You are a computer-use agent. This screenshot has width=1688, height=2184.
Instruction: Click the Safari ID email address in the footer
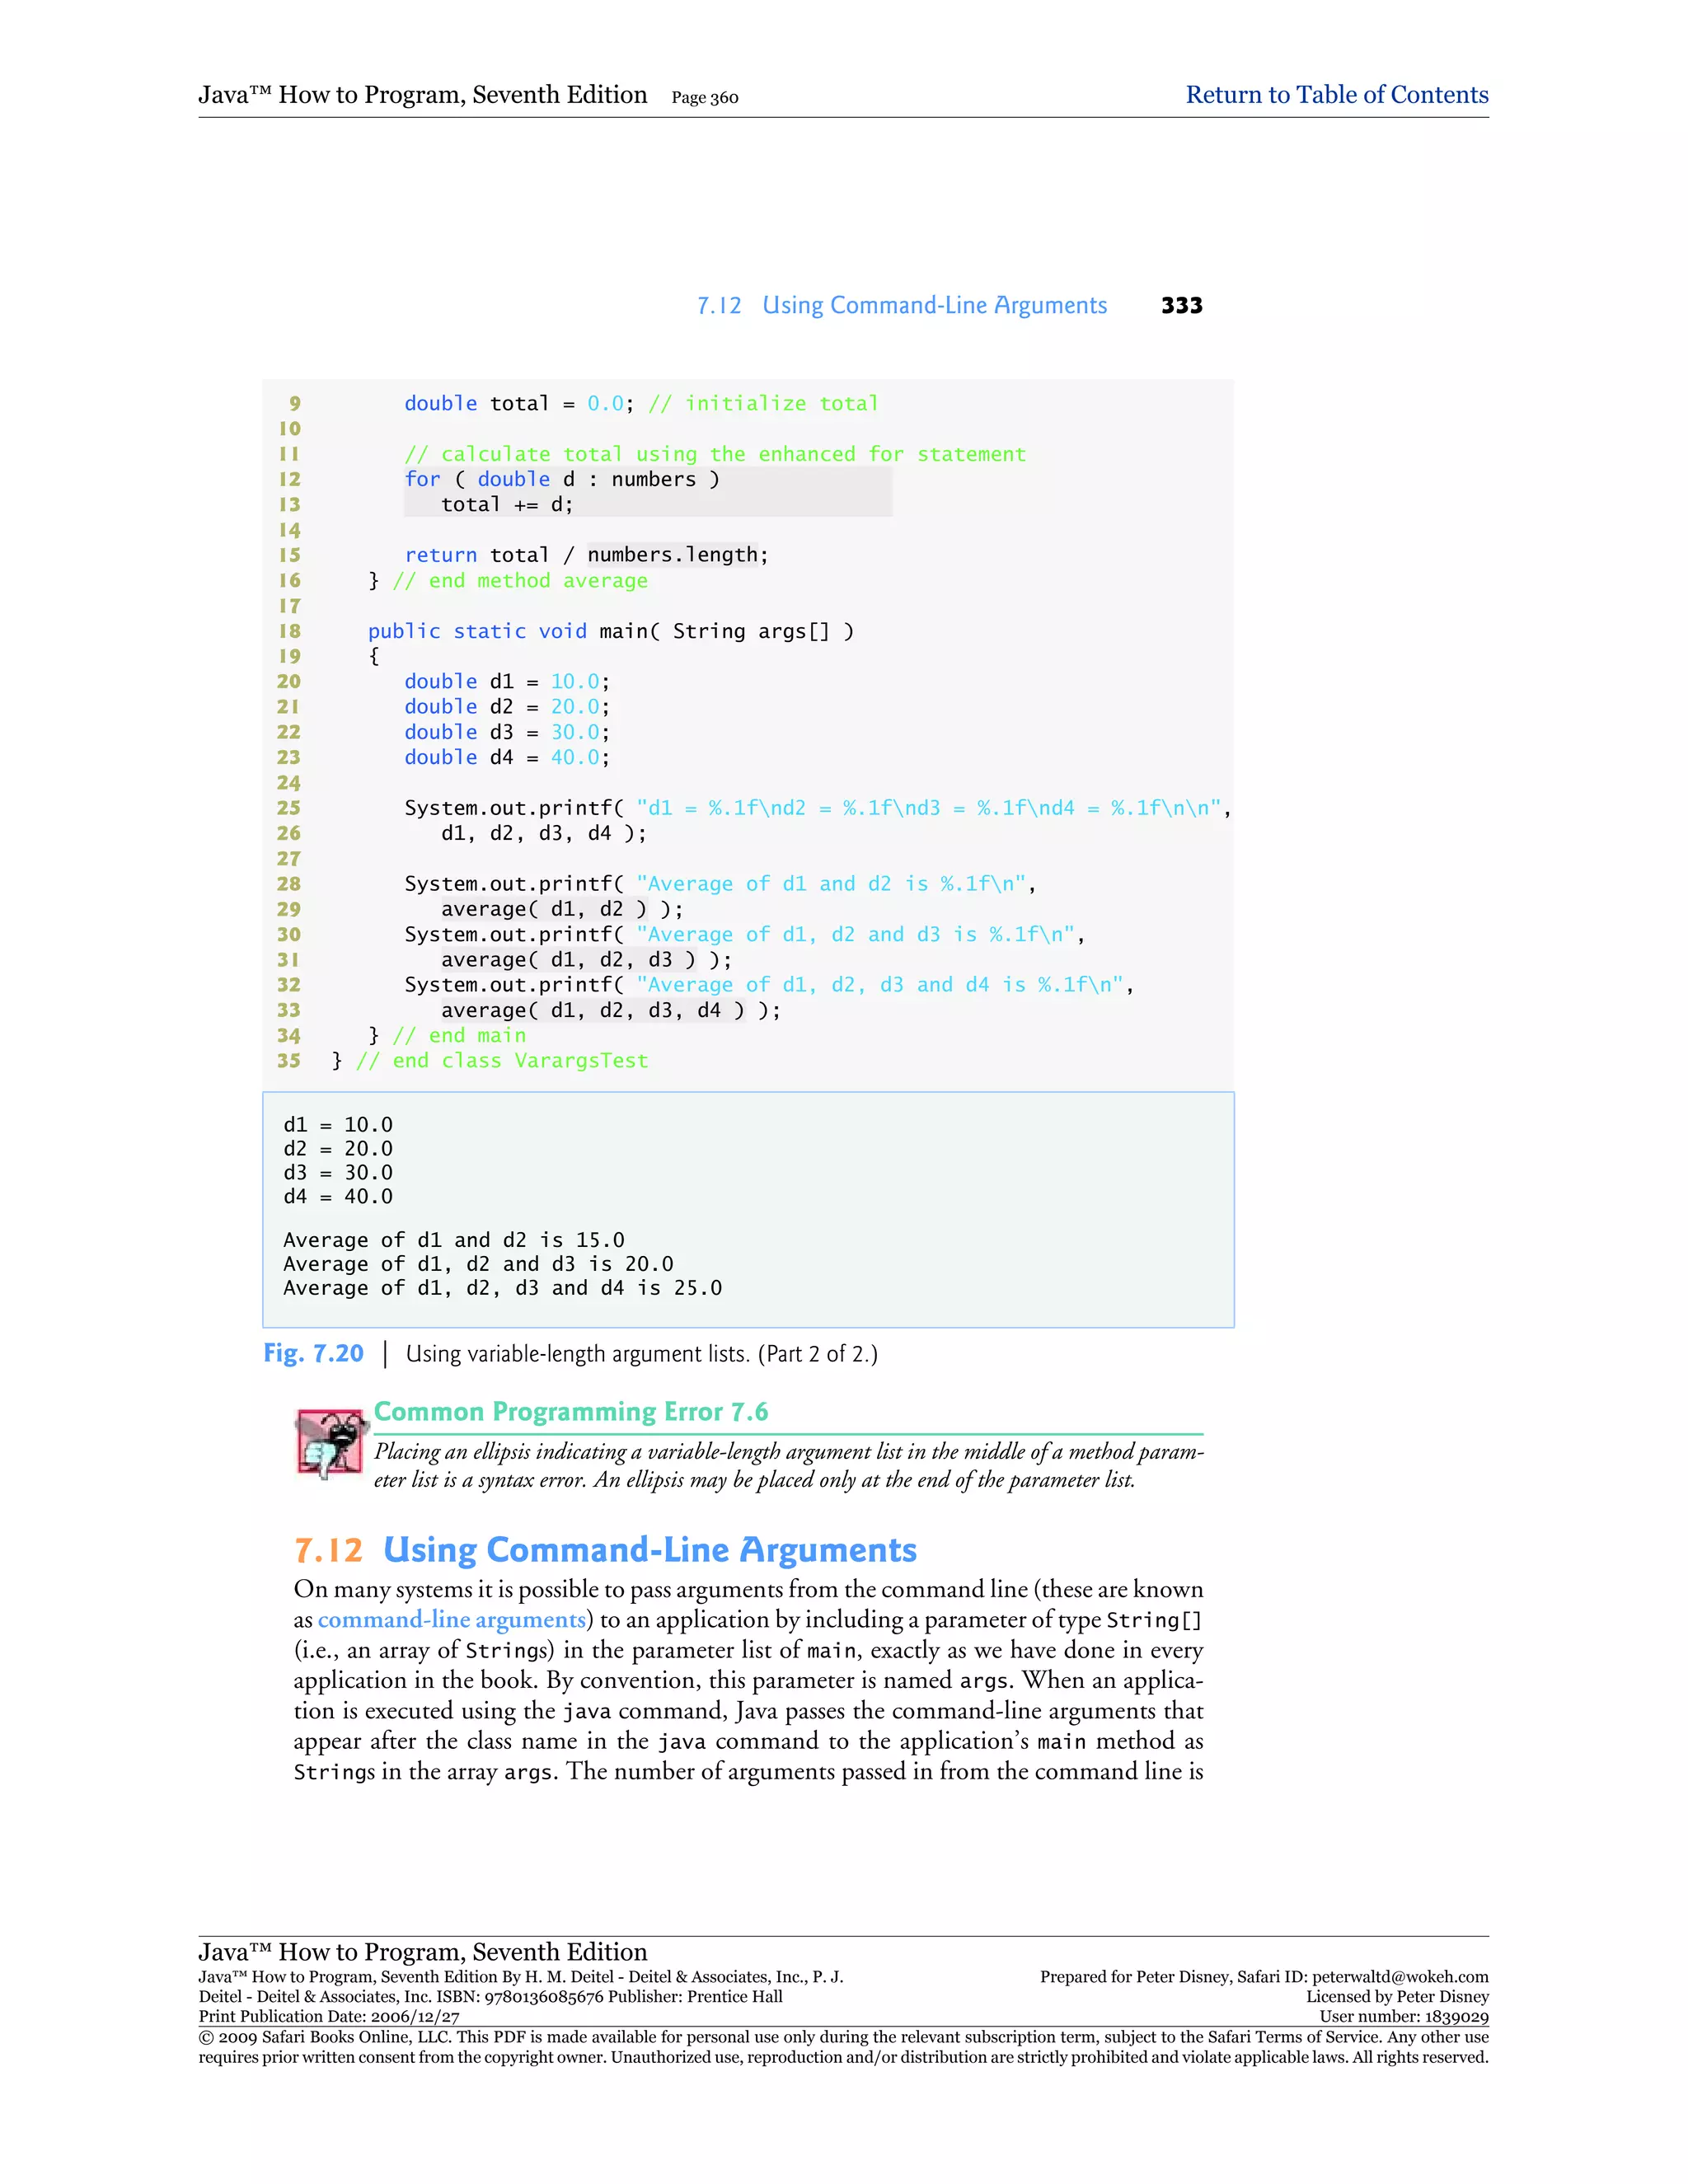tap(1400, 1977)
